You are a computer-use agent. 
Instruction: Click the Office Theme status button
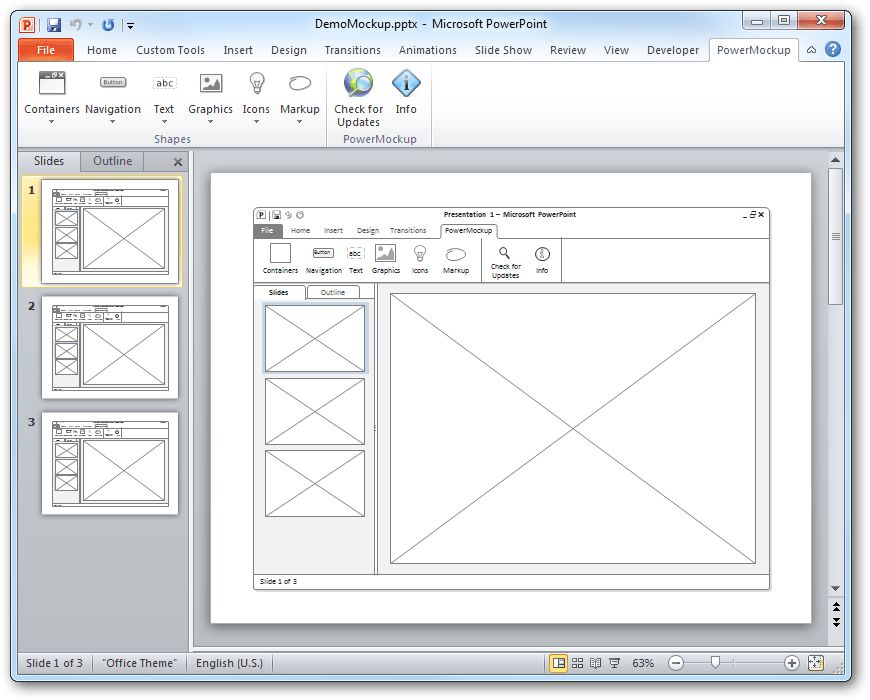(138, 662)
